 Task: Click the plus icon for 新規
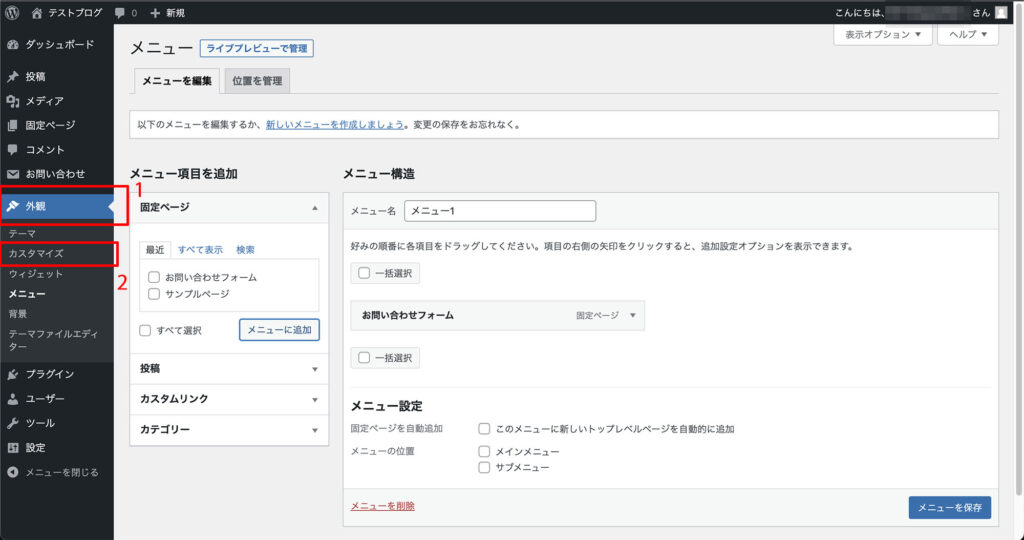click(155, 13)
